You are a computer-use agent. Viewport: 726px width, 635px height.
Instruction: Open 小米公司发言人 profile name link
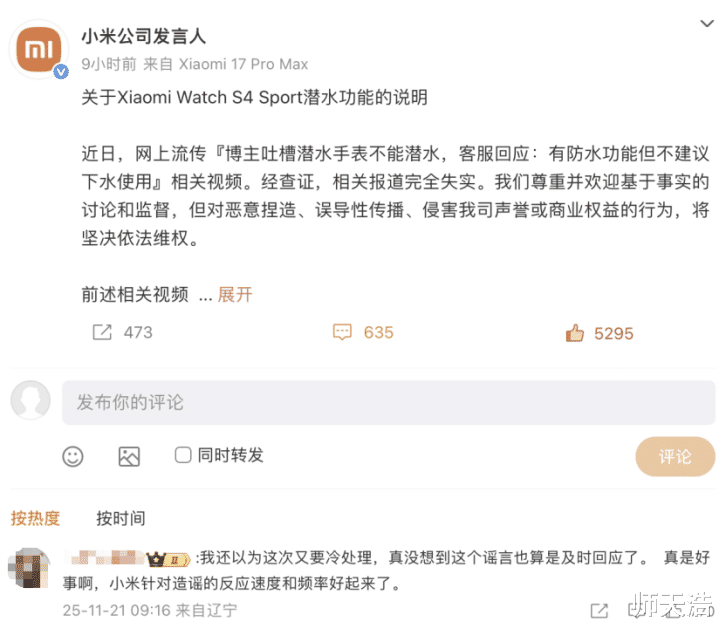pos(143,37)
